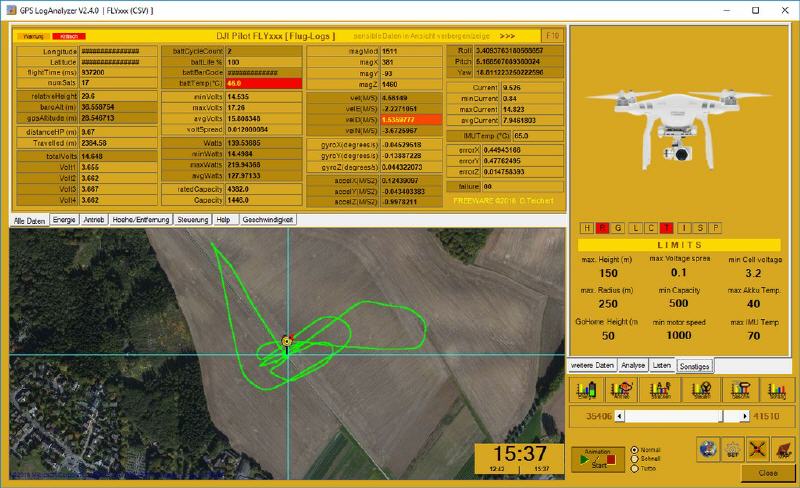
Task: Click the max. Radius limit value 250
Action: tap(608, 304)
